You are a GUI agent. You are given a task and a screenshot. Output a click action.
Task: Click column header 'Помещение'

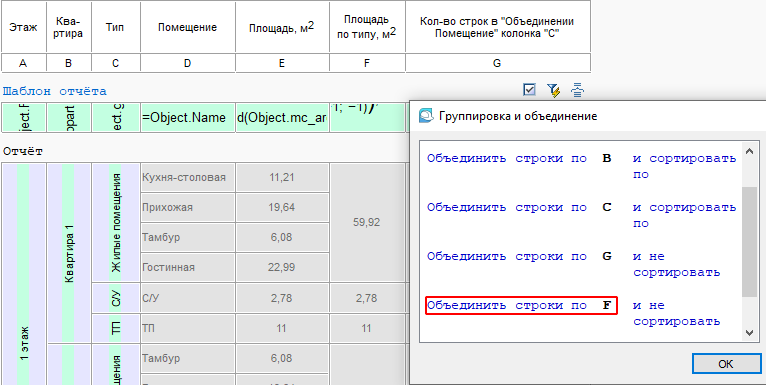[x=188, y=27]
